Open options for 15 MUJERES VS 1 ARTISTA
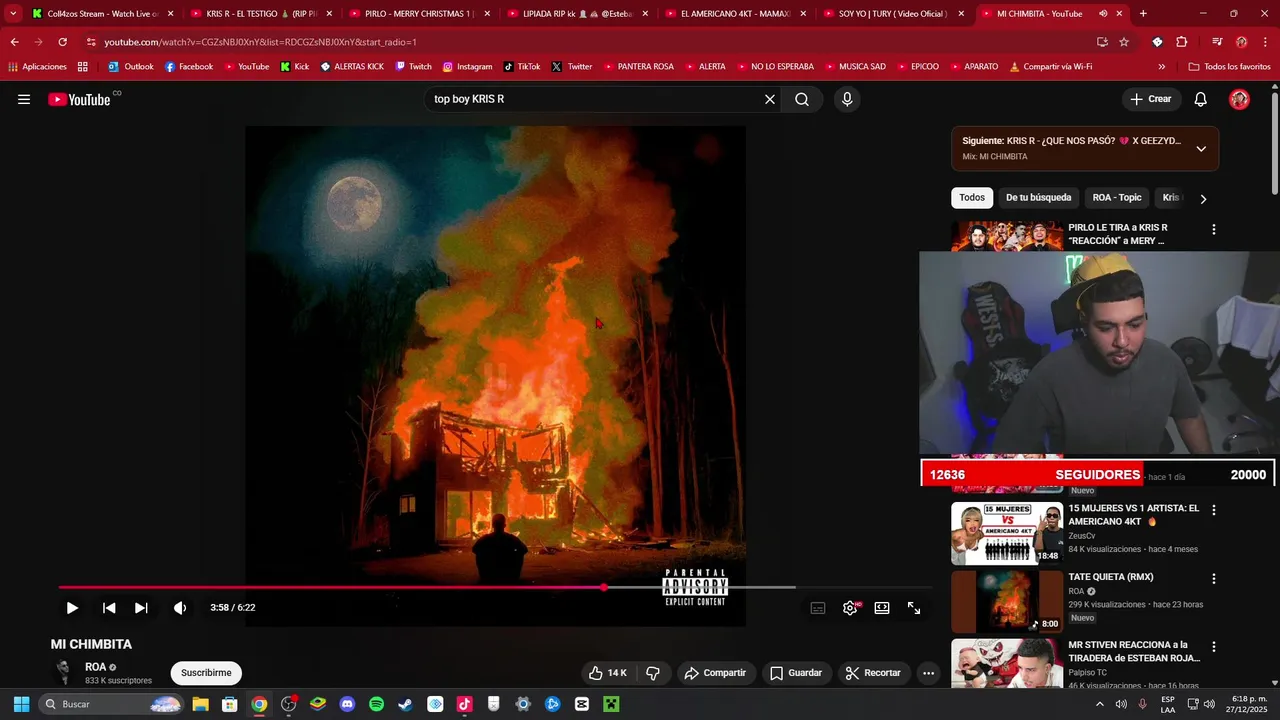1280x720 pixels. (x=1214, y=510)
